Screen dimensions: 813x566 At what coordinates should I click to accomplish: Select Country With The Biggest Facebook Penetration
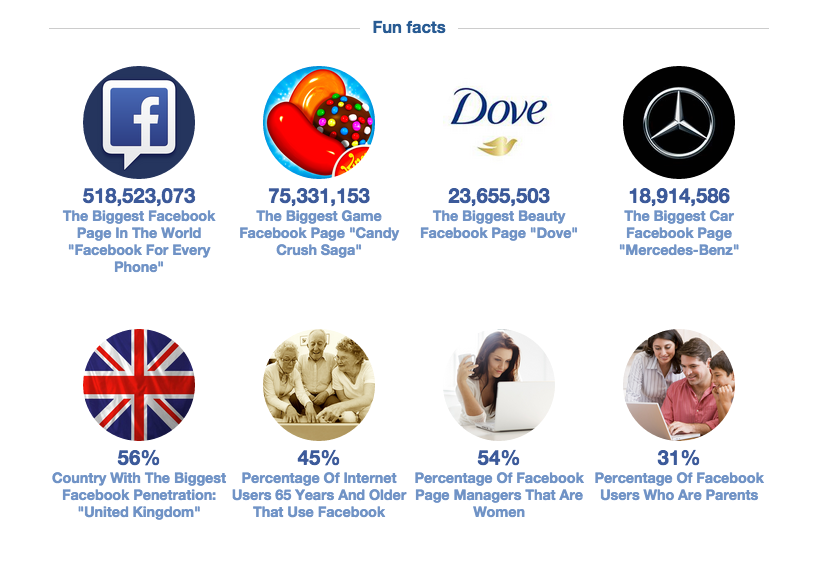coord(139,495)
